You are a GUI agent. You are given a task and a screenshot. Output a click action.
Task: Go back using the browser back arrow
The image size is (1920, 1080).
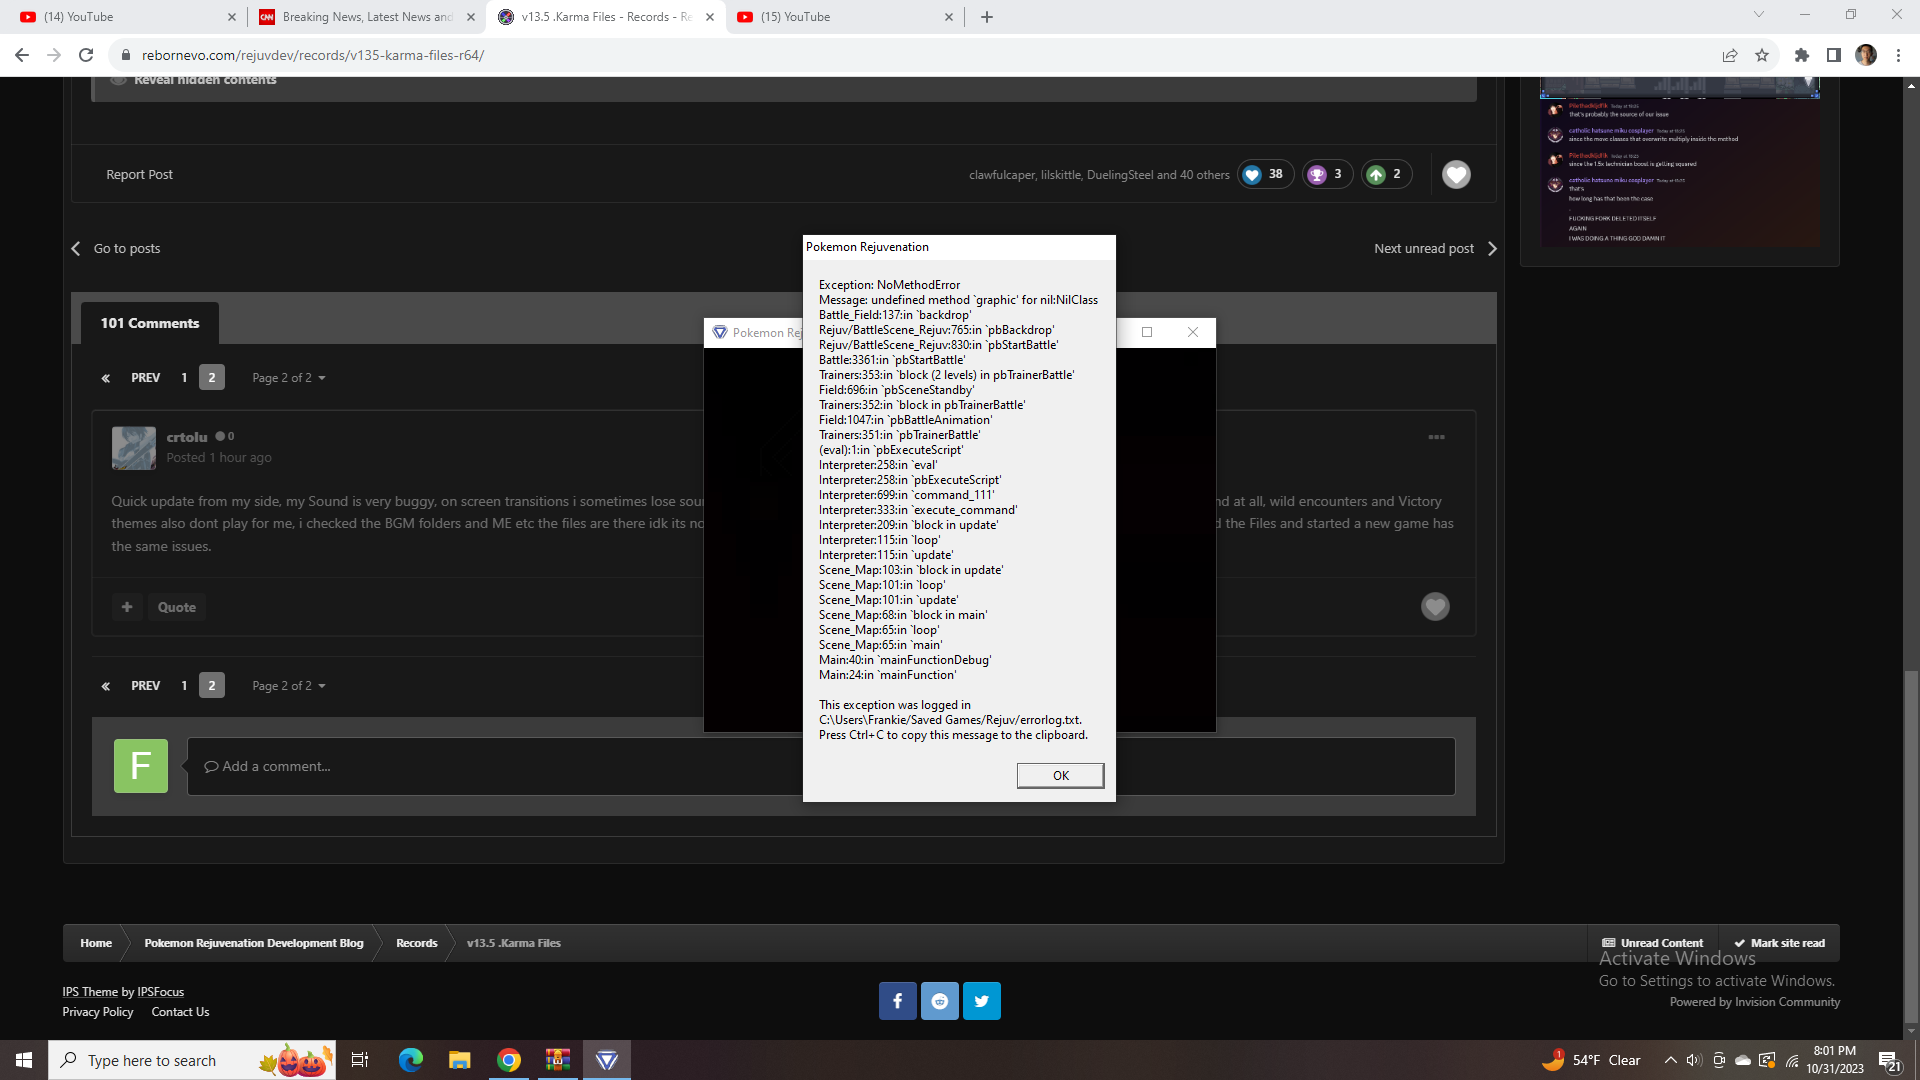tap(22, 55)
